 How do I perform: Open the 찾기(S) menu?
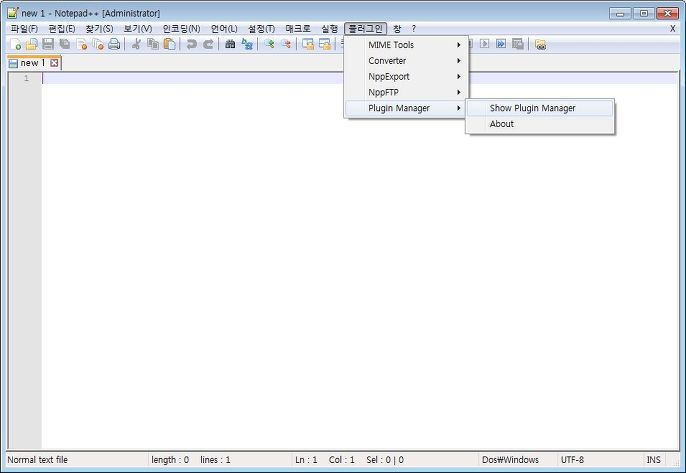click(x=99, y=29)
